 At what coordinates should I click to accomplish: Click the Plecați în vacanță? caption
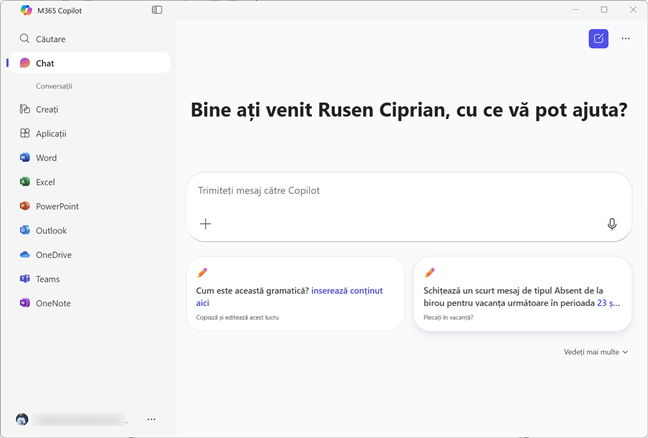(448, 317)
